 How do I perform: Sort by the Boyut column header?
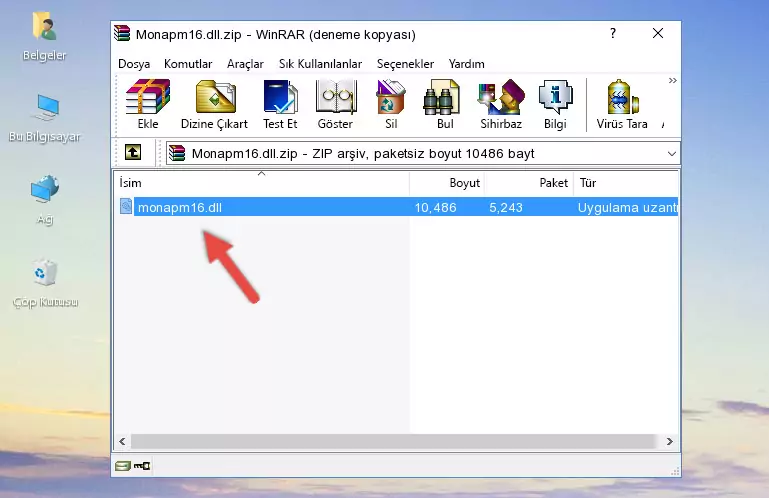[x=447, y=183]
